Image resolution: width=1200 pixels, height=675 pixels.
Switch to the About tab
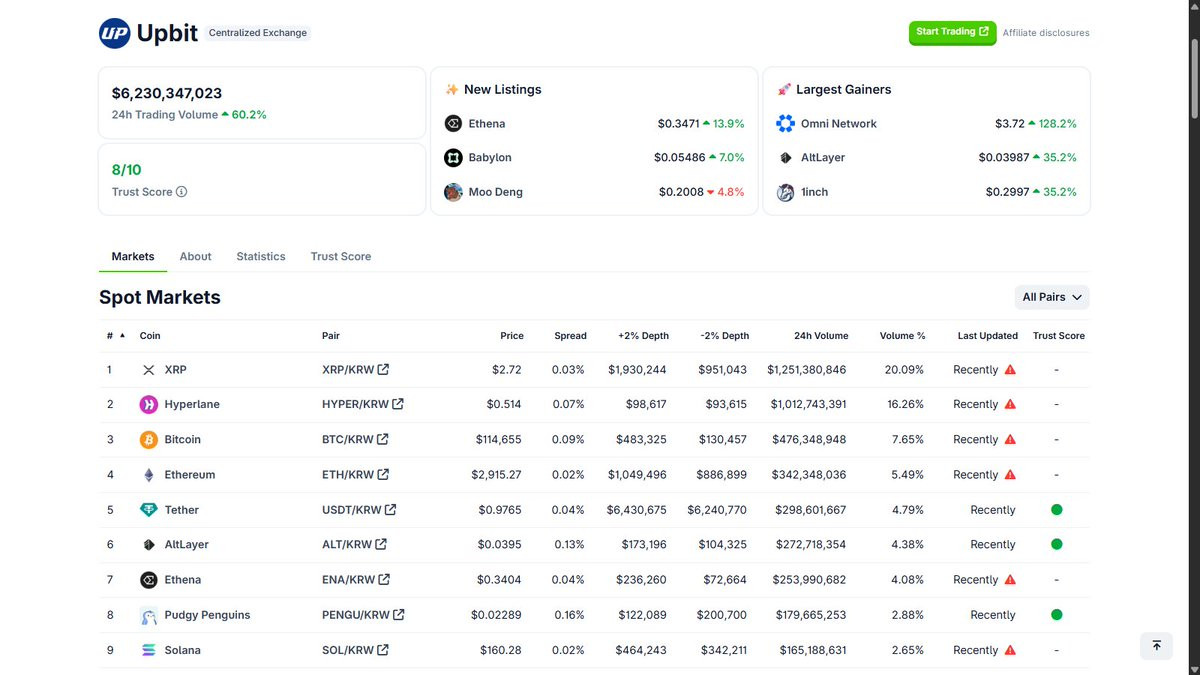point(195,257)
